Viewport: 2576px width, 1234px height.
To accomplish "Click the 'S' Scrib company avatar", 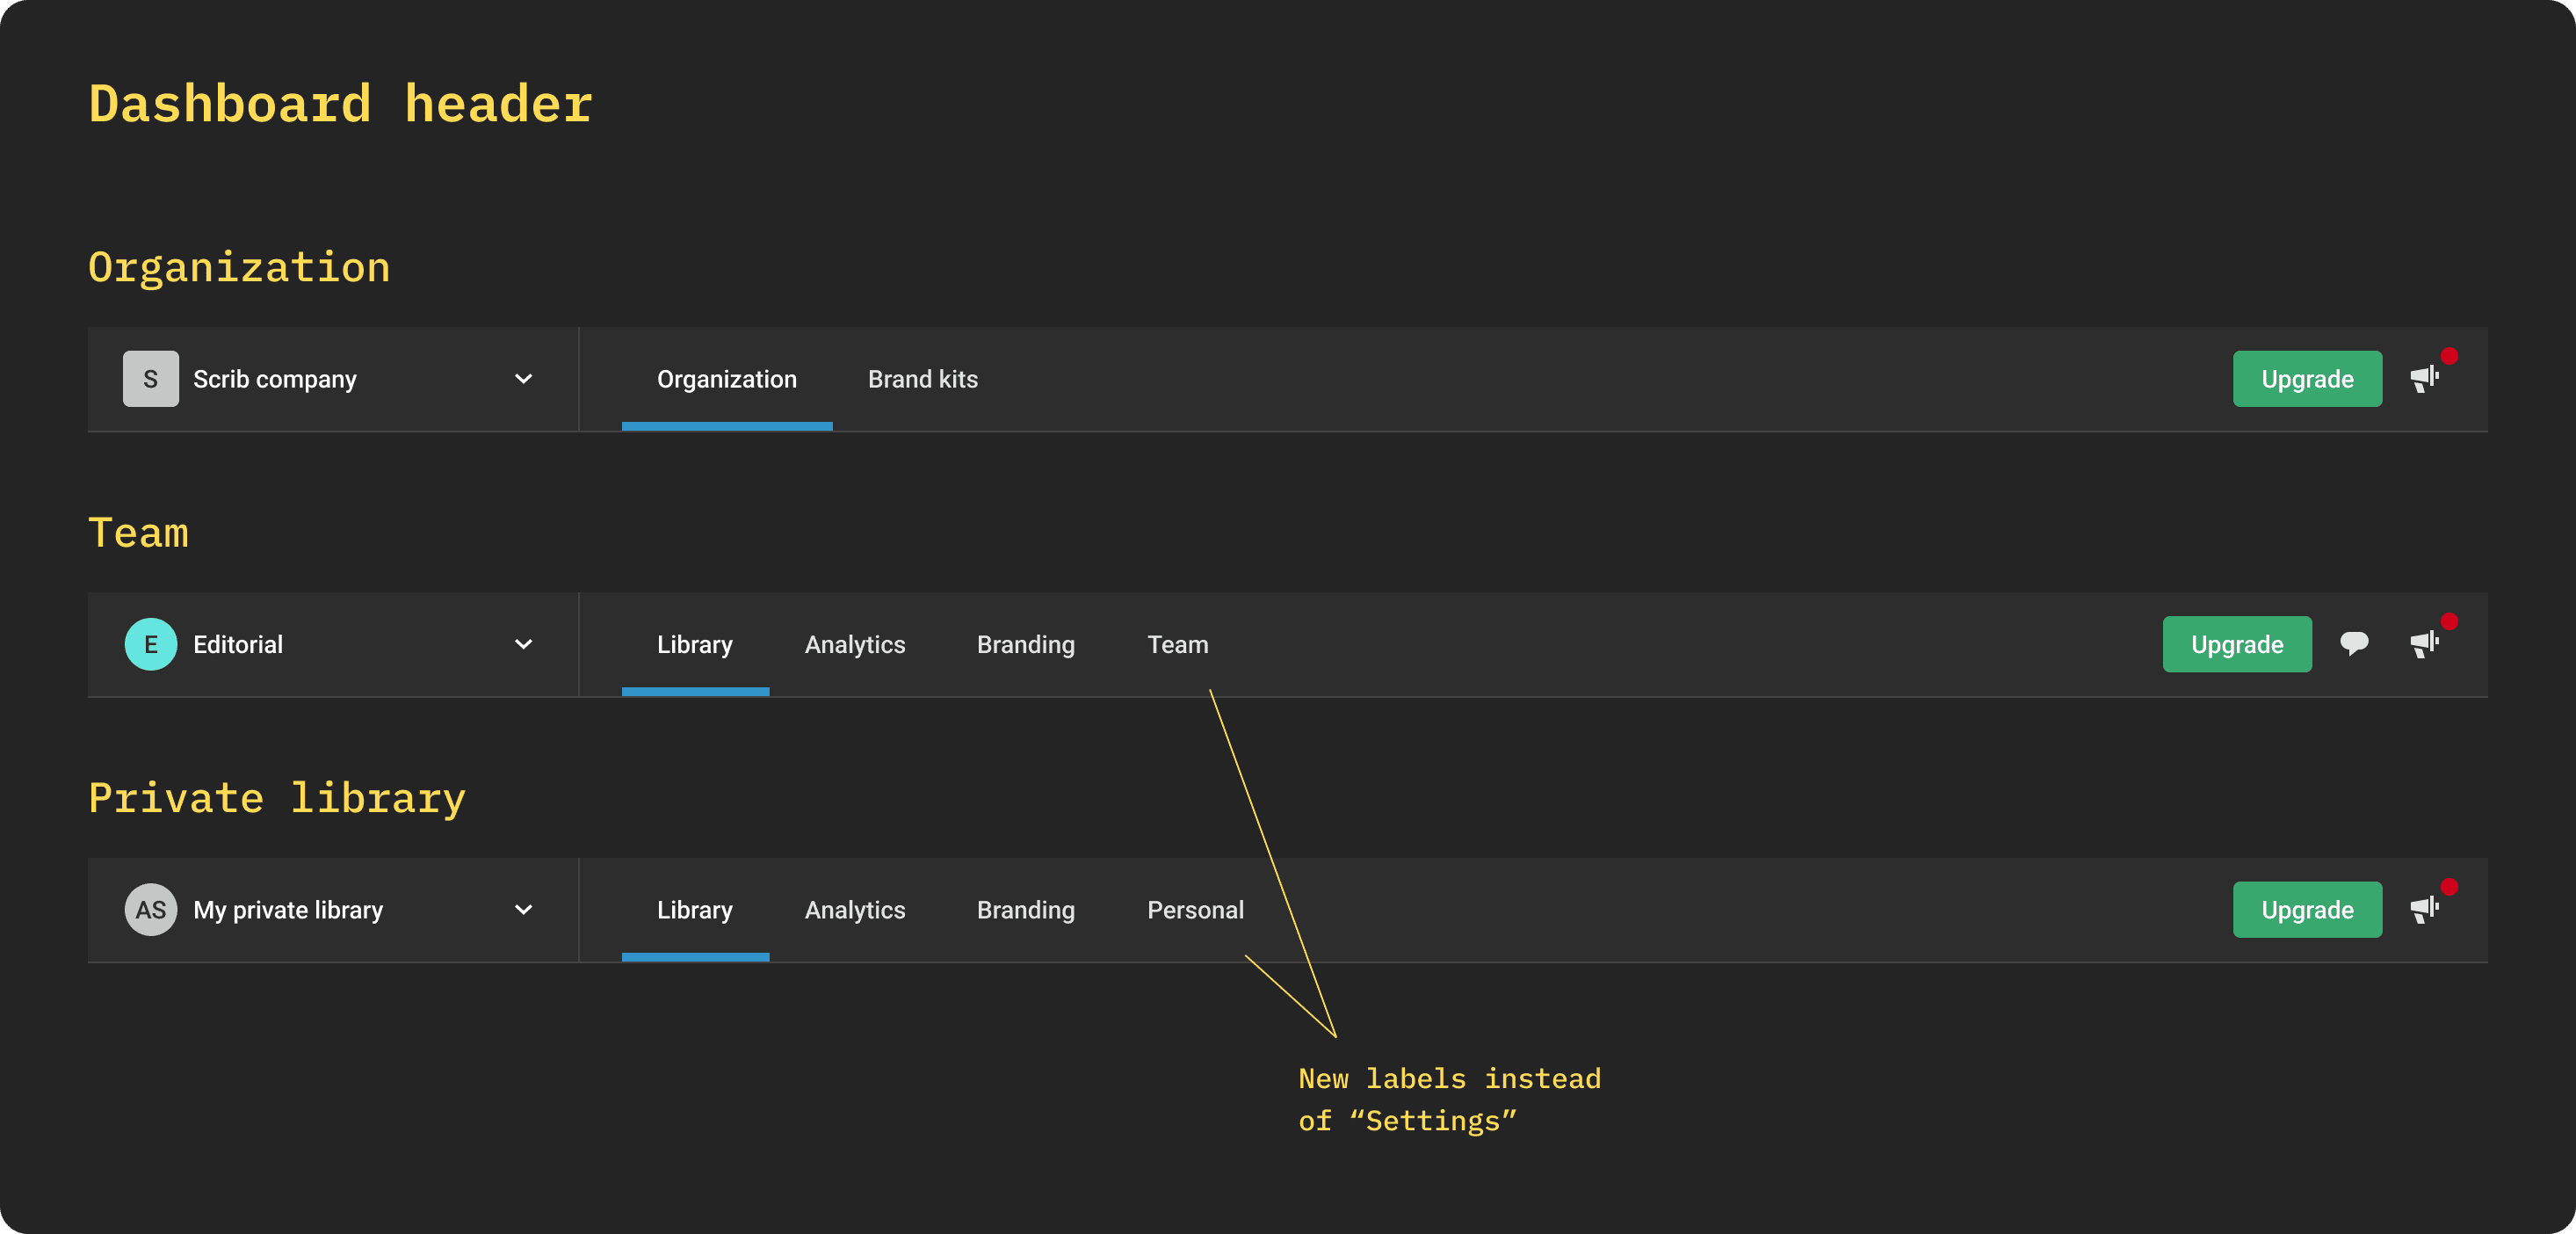I will coord(151,379).
